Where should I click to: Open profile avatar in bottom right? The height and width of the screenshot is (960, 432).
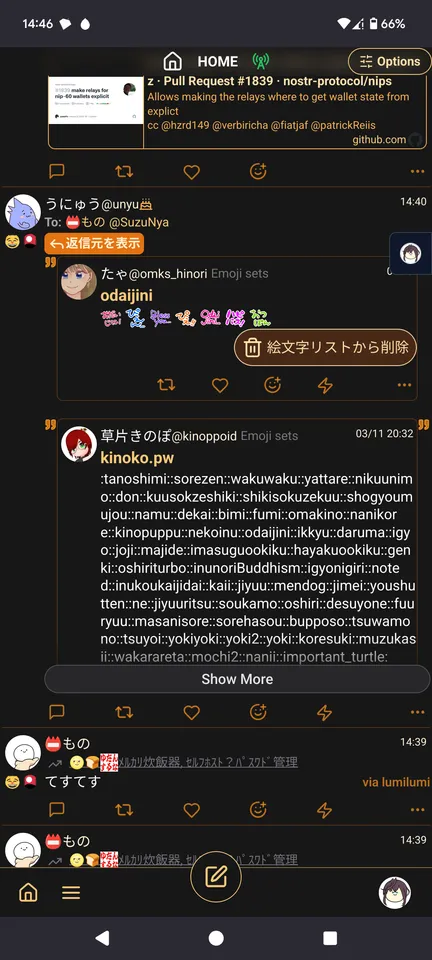click(395, 893)
